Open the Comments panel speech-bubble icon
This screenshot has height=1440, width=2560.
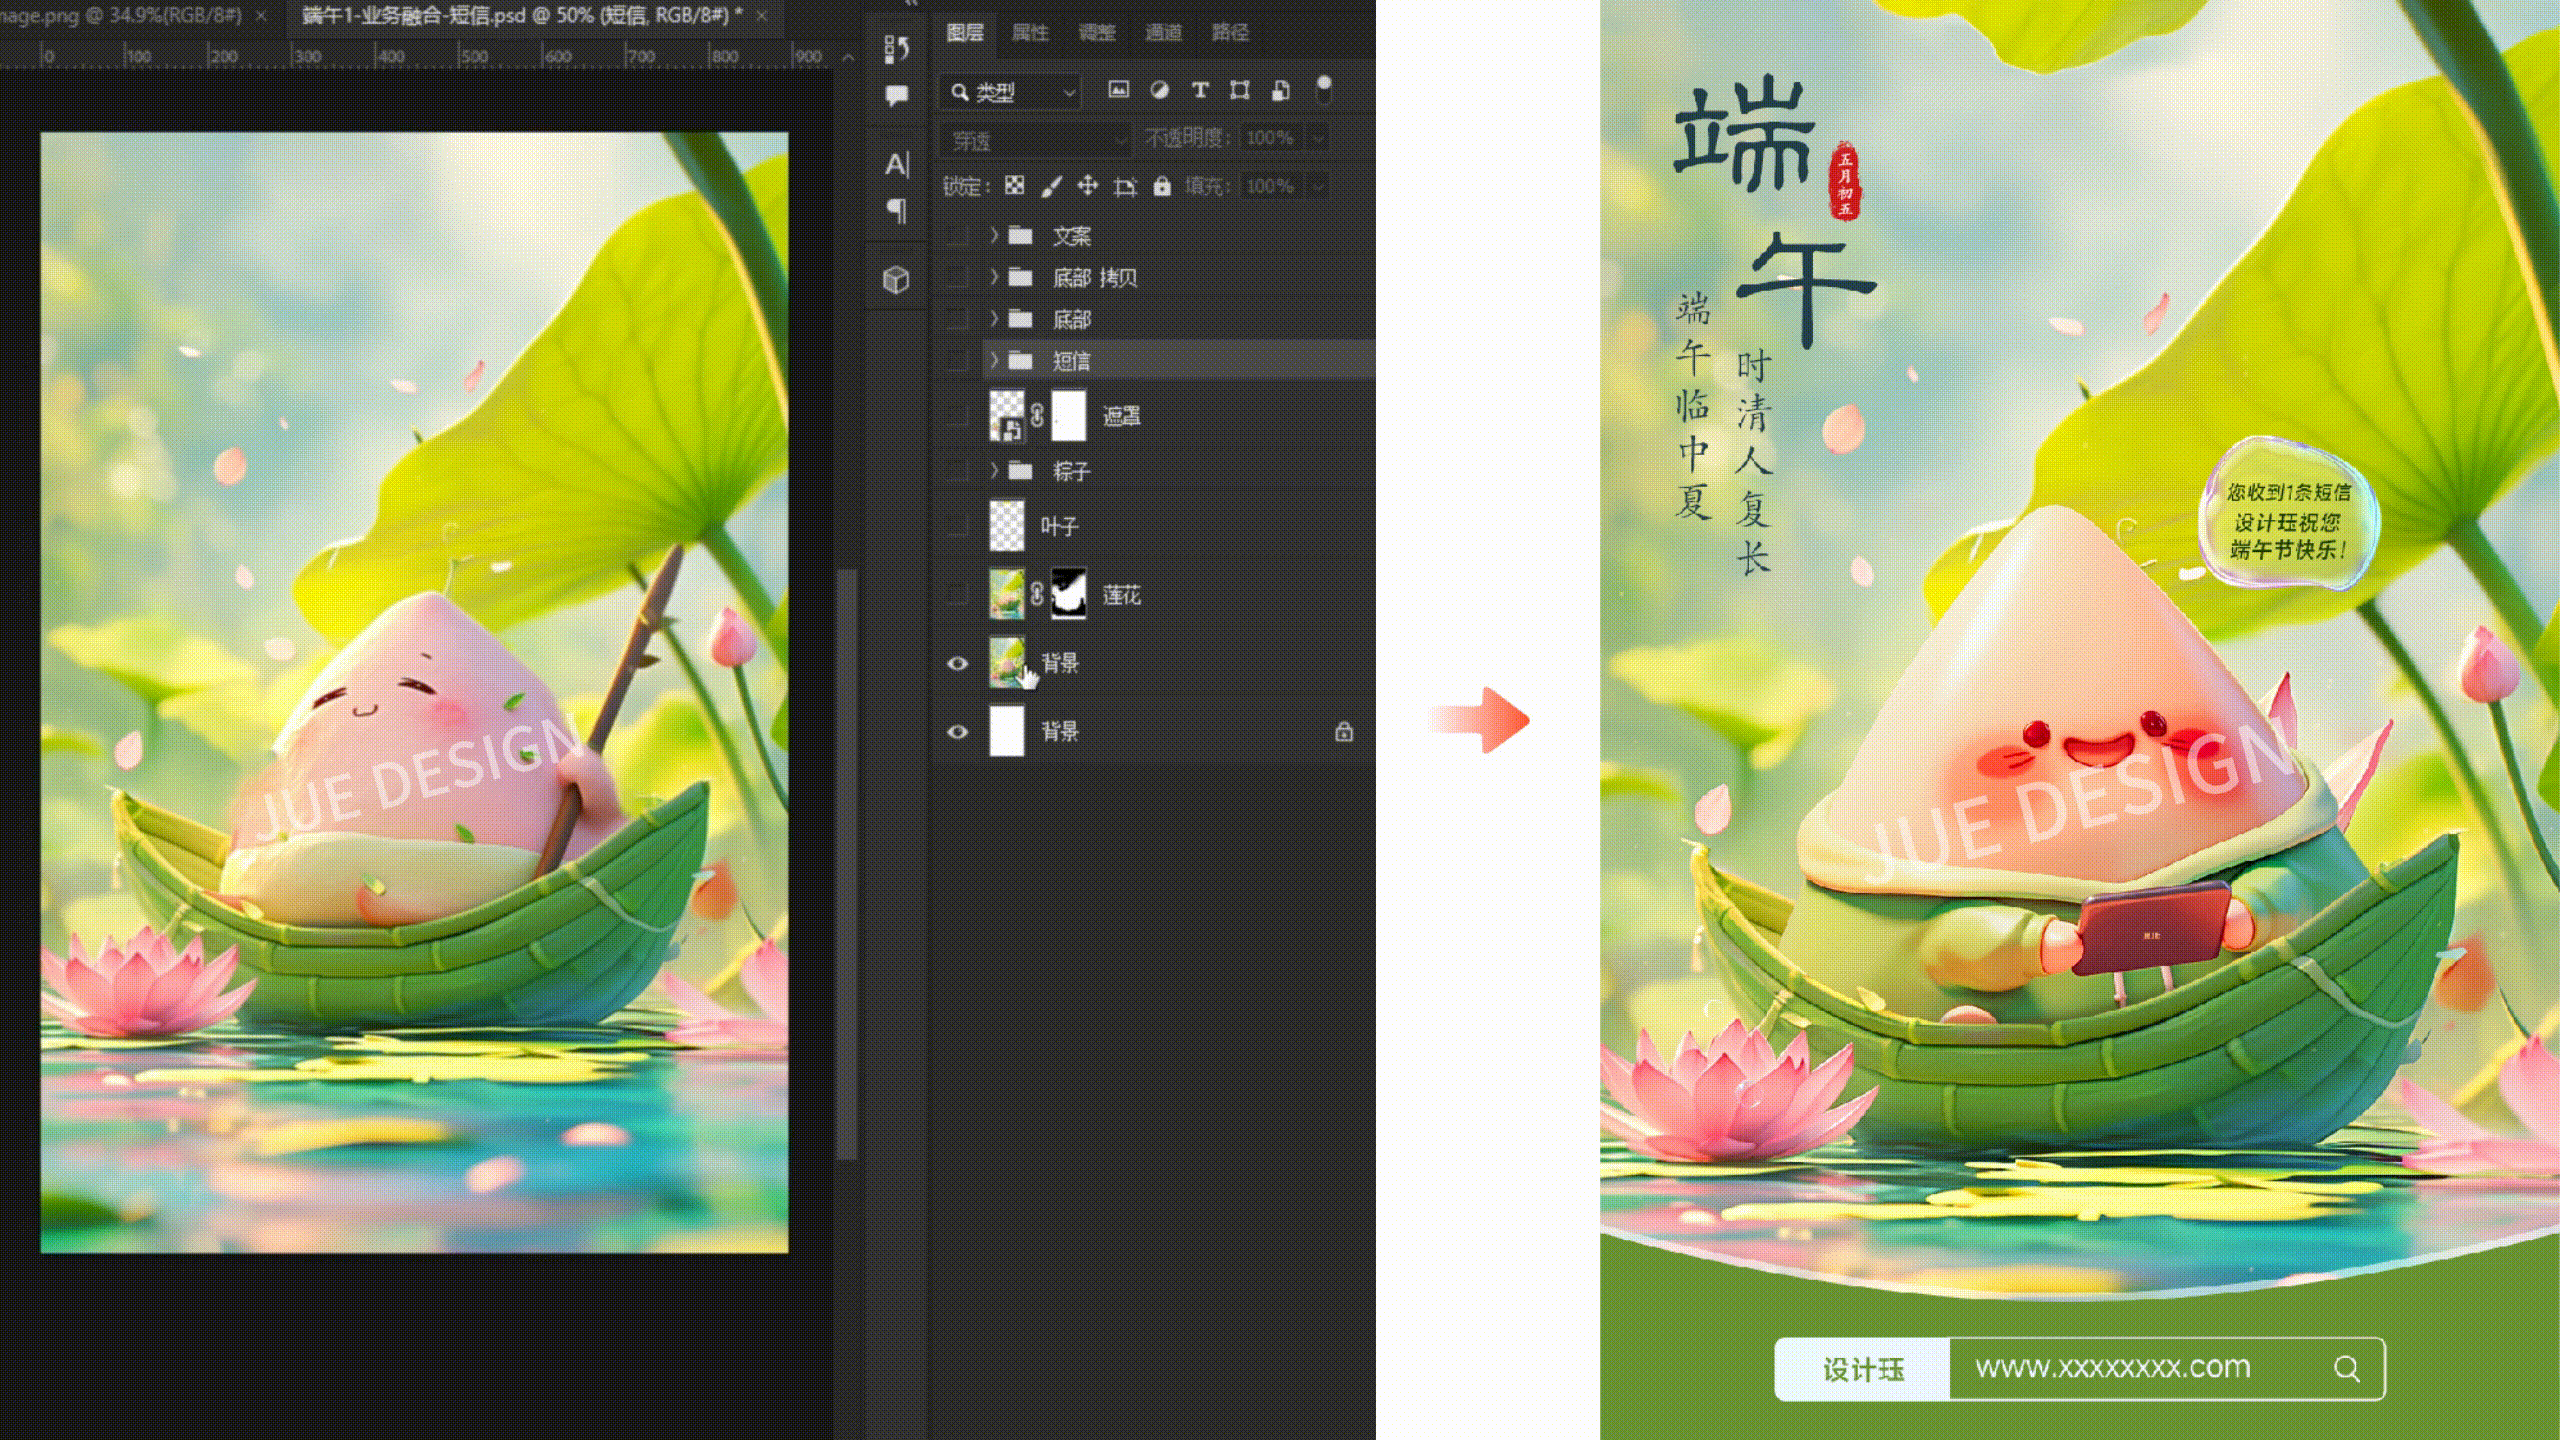[x=896, y=95]
